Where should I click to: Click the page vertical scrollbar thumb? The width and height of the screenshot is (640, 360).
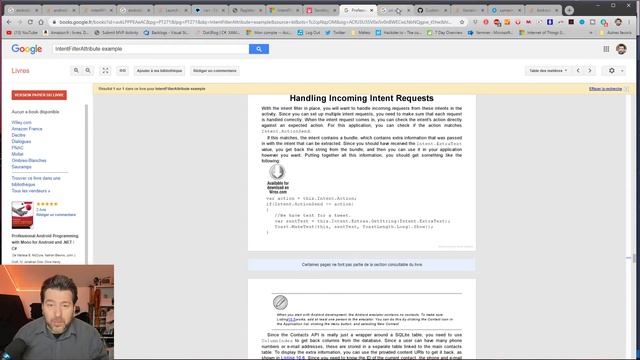(633, 258)
